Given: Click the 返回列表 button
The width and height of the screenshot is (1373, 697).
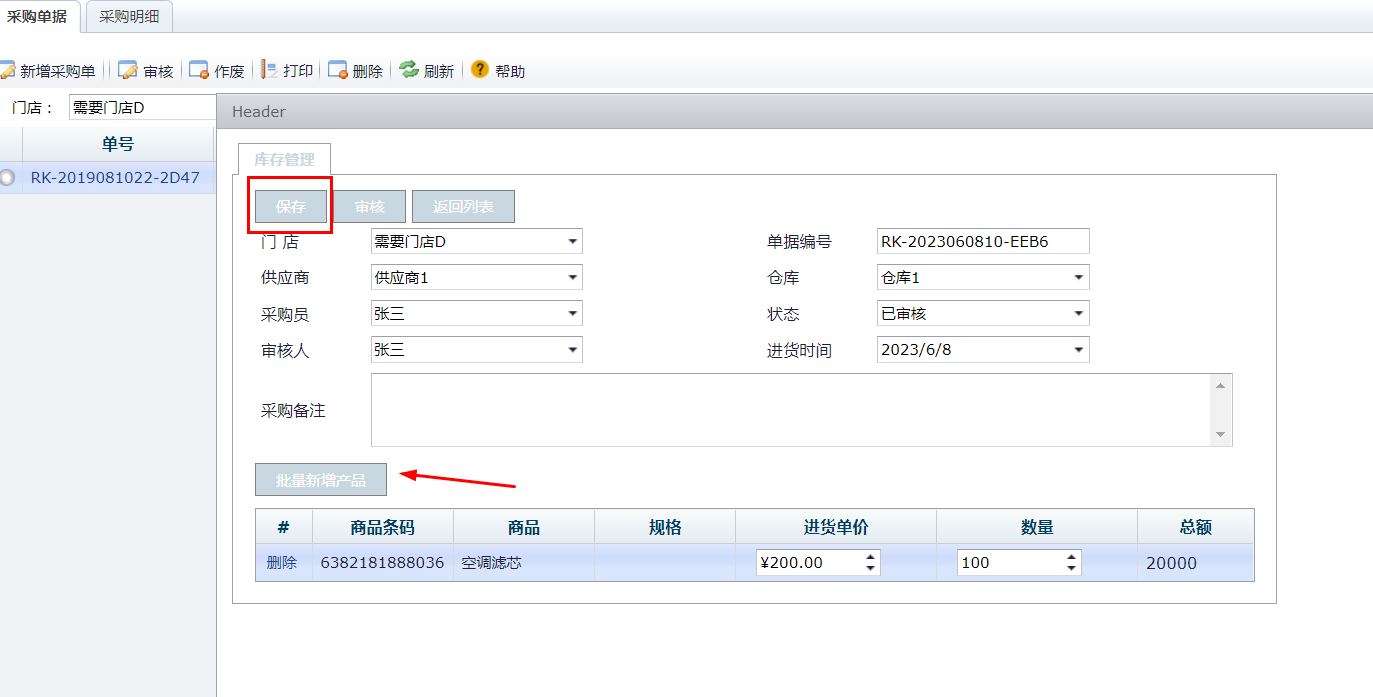Looking at the screenshot, I should click(x=463, y=207).
